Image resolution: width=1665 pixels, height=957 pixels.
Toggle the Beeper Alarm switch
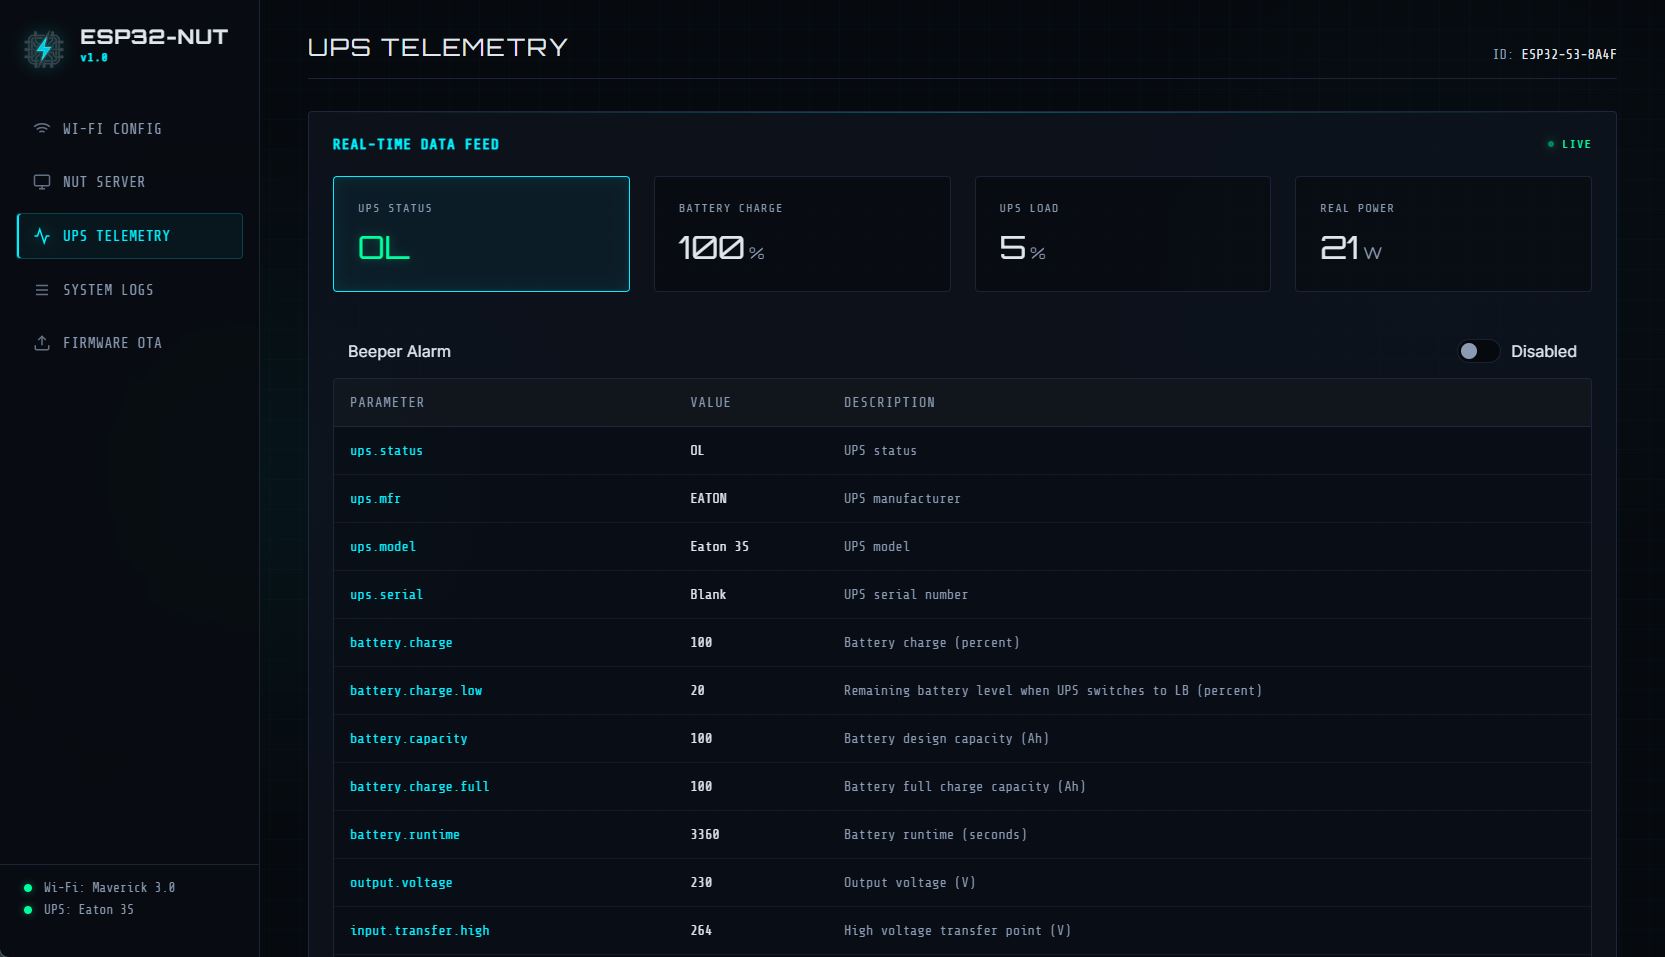(x=1478, y=351)
